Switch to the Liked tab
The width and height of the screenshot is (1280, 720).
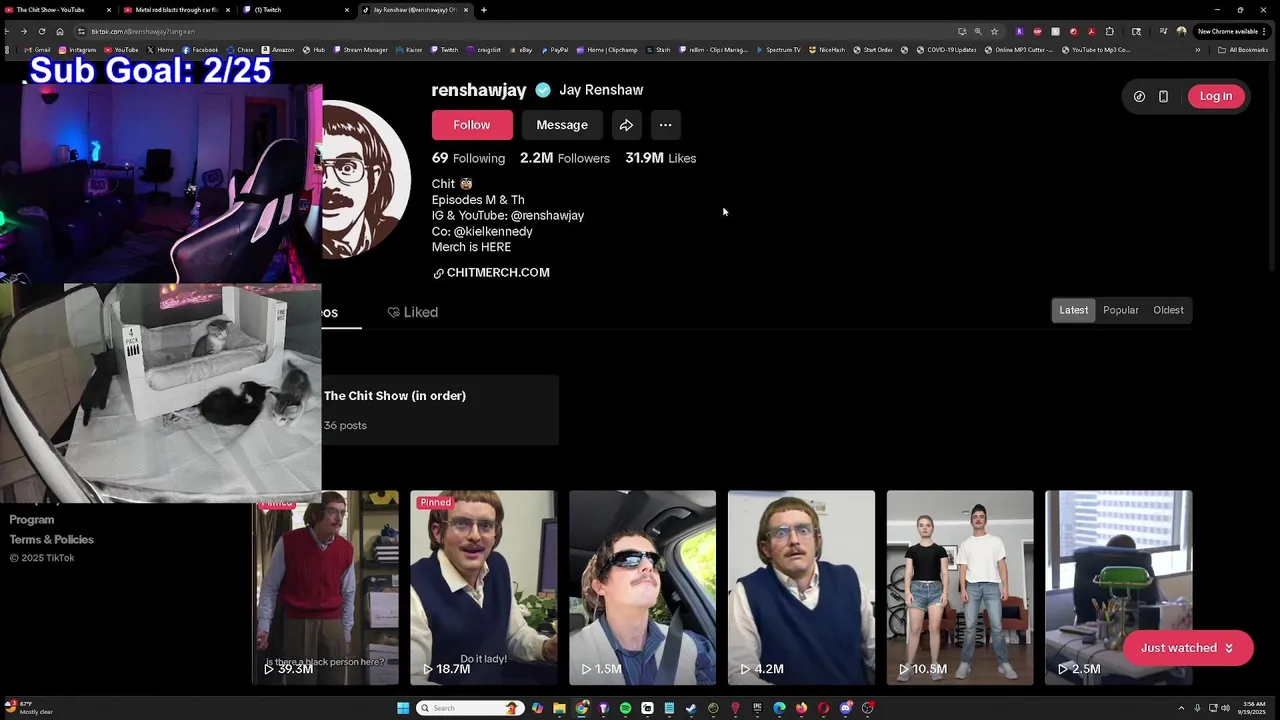tap(412, 312)
